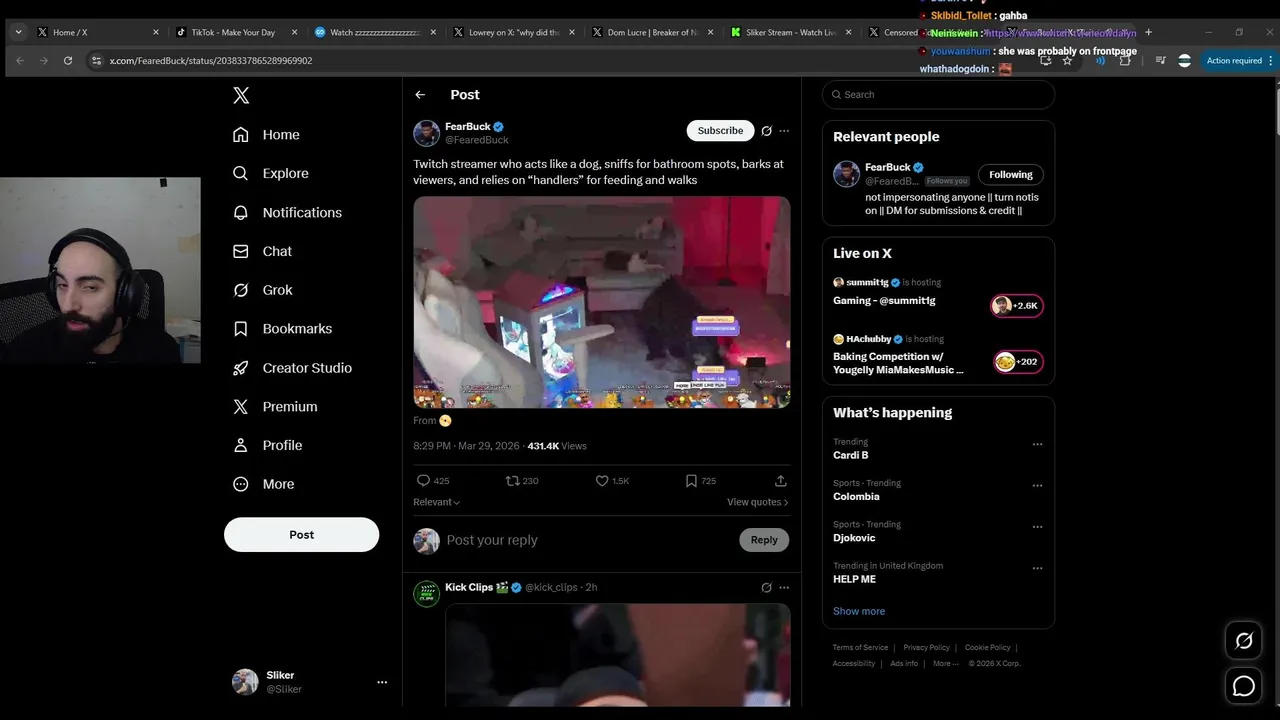Click Show more under What's happening
The height and width of the screenshot is (720, 1280).
[859, 611]
